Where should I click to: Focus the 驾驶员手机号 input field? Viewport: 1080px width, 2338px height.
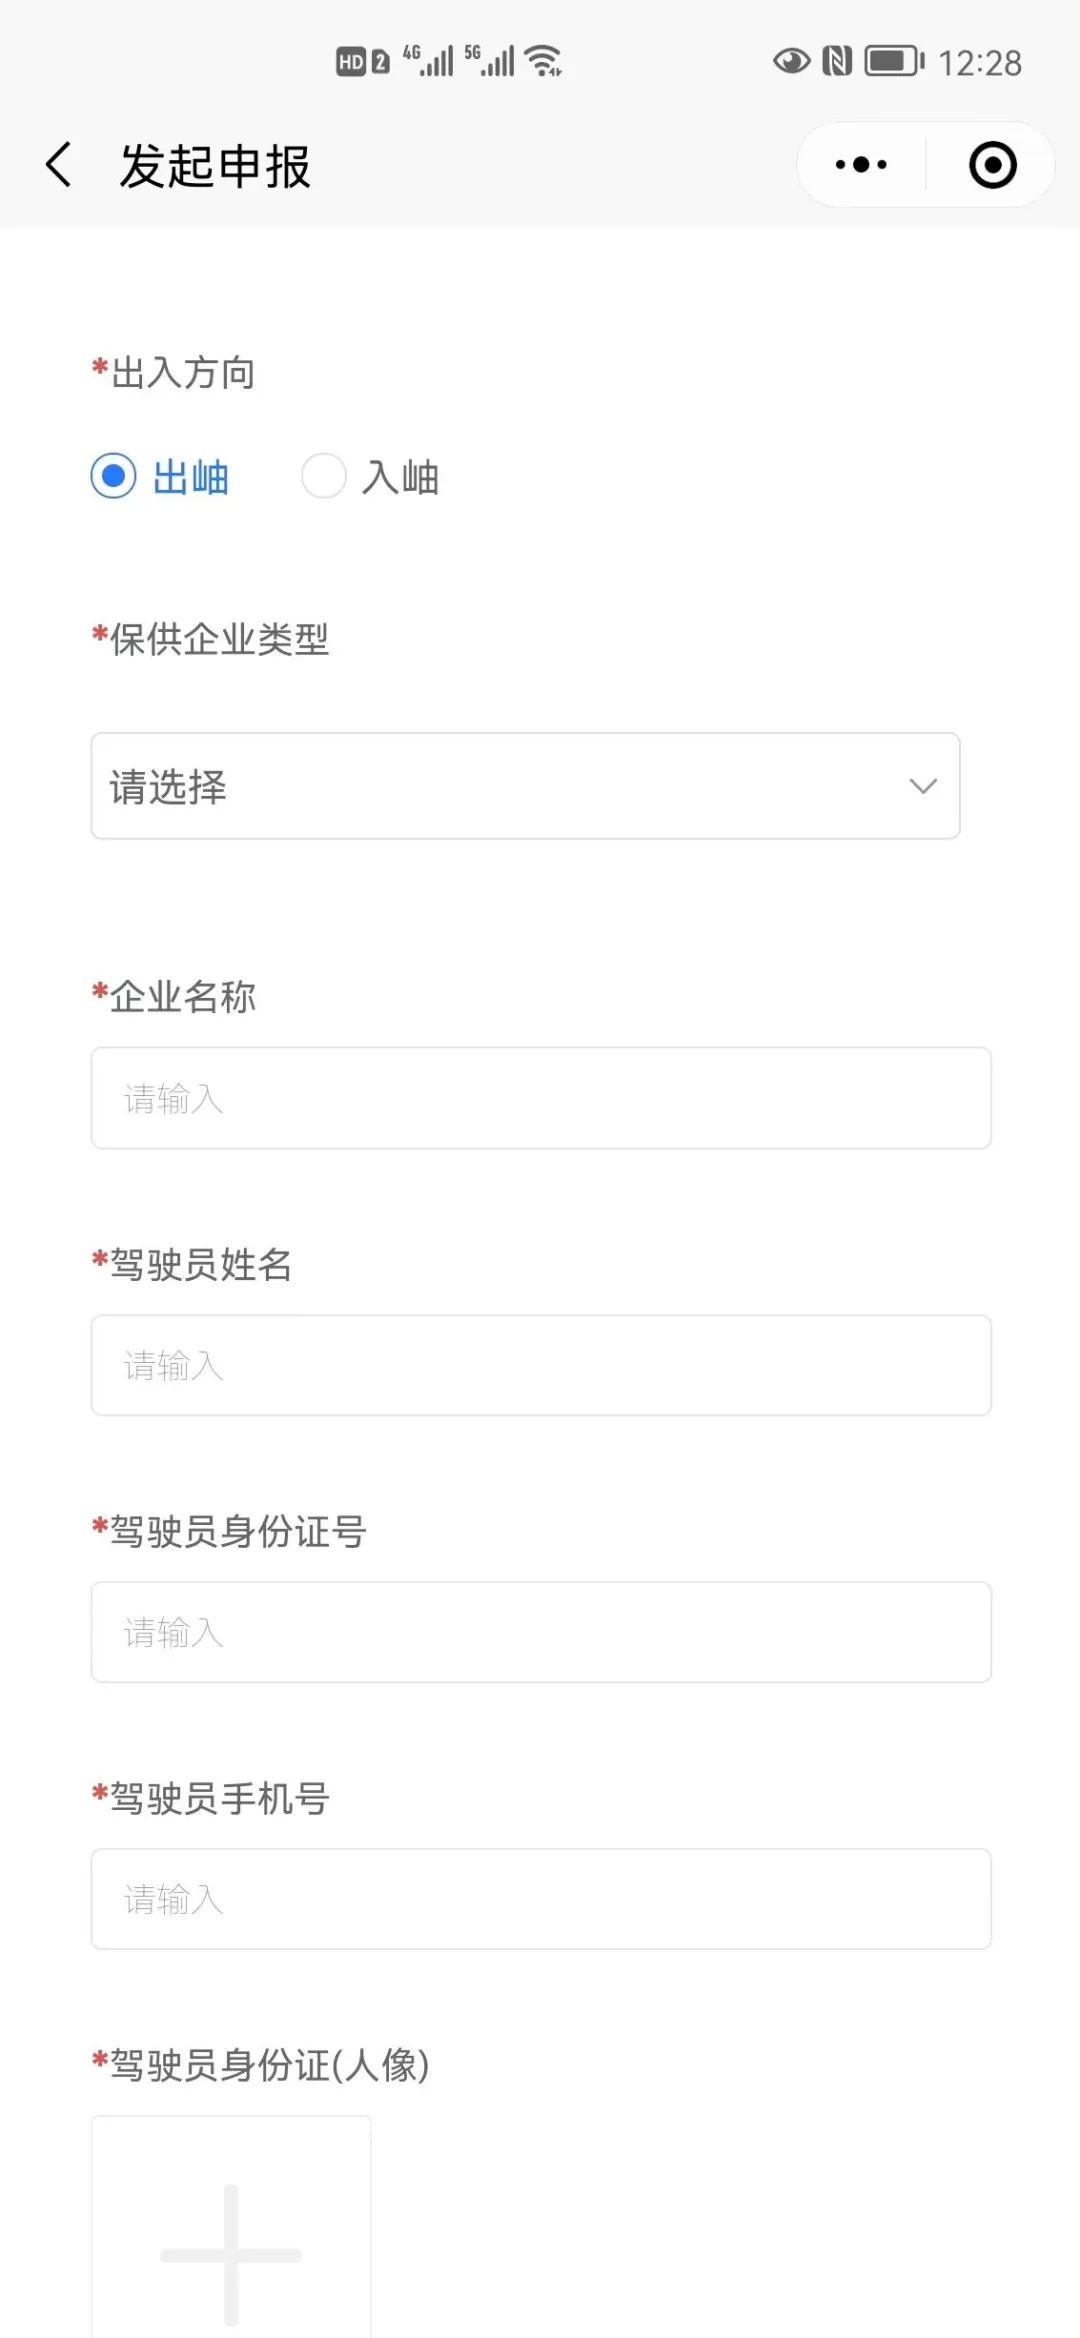click(x=541, y=1899)
